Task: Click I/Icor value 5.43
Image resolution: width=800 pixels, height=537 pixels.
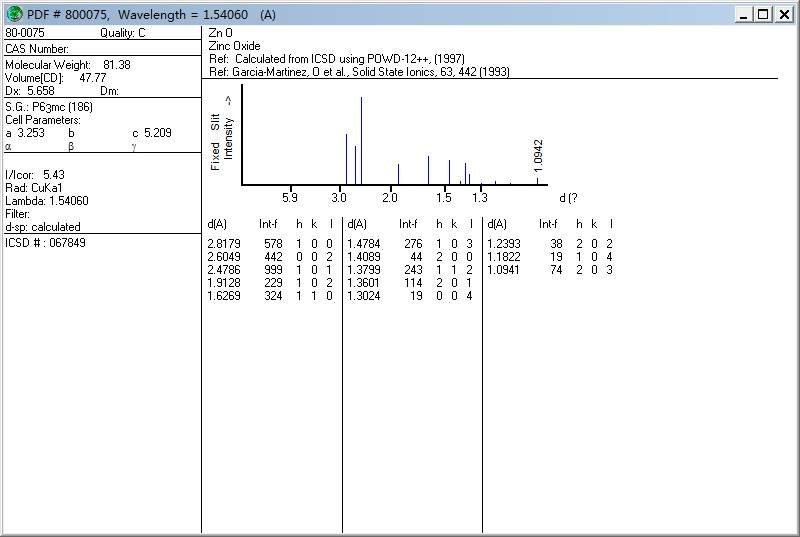Action: (x=54, y=175)
